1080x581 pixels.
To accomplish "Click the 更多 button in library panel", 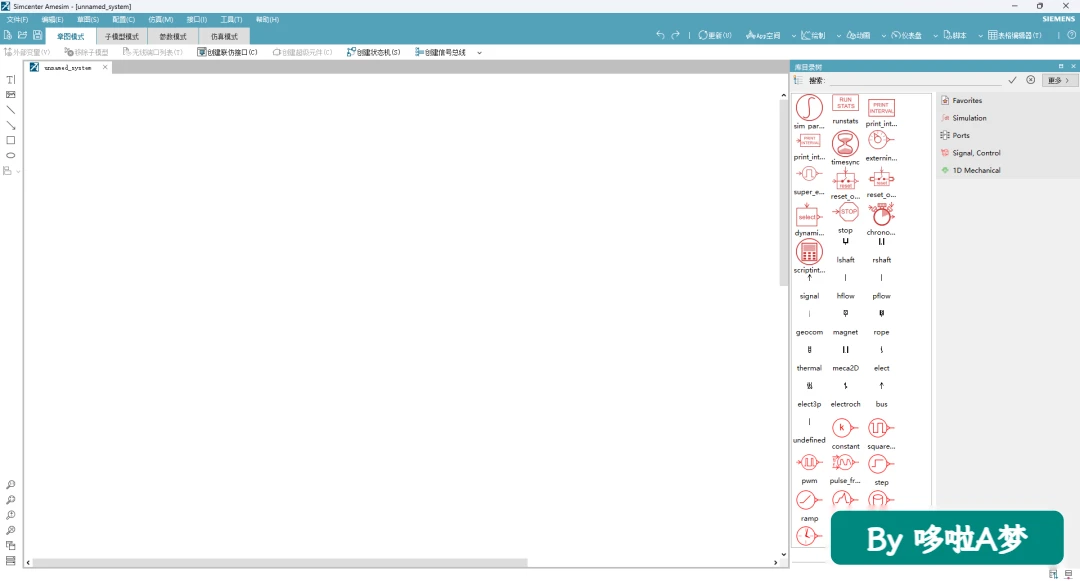I will (x=1059, y=81).
